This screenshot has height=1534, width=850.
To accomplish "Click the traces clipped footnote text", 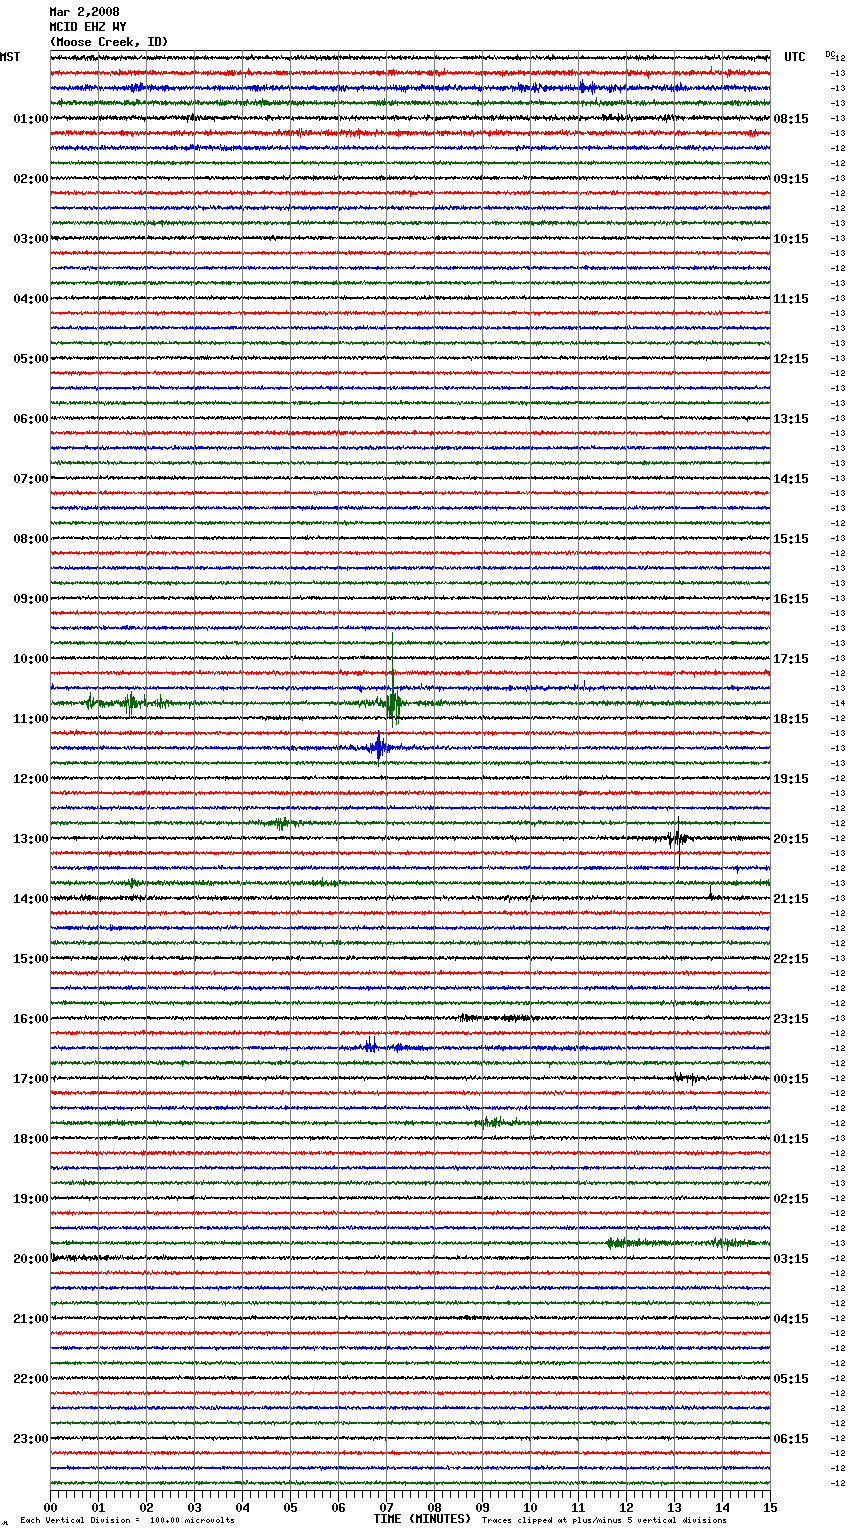I will pyautogui.click(x=604, y=1520).
